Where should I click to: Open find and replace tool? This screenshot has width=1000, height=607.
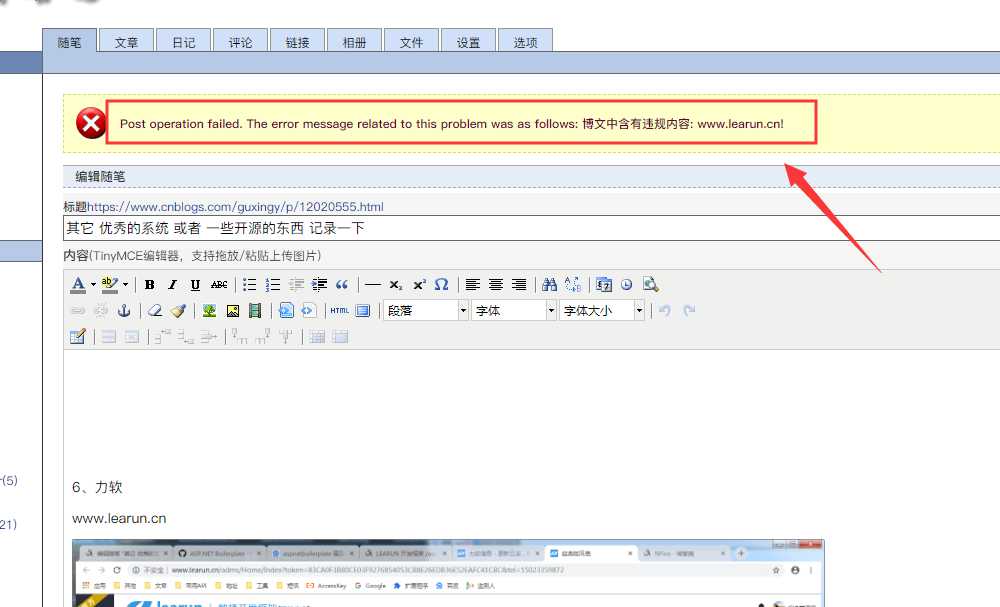[573, 284]
